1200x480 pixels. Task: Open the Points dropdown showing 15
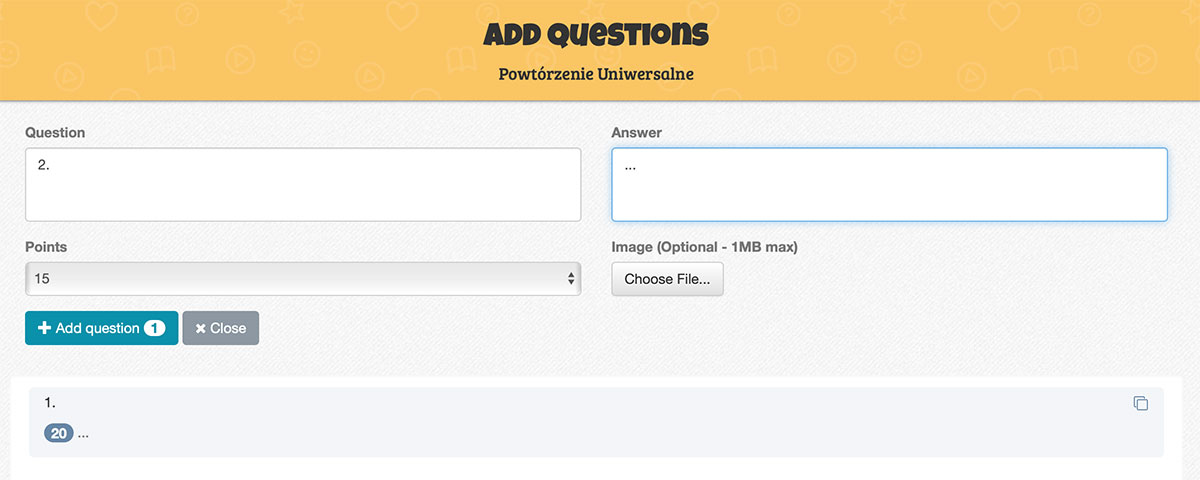click(302, 279)
